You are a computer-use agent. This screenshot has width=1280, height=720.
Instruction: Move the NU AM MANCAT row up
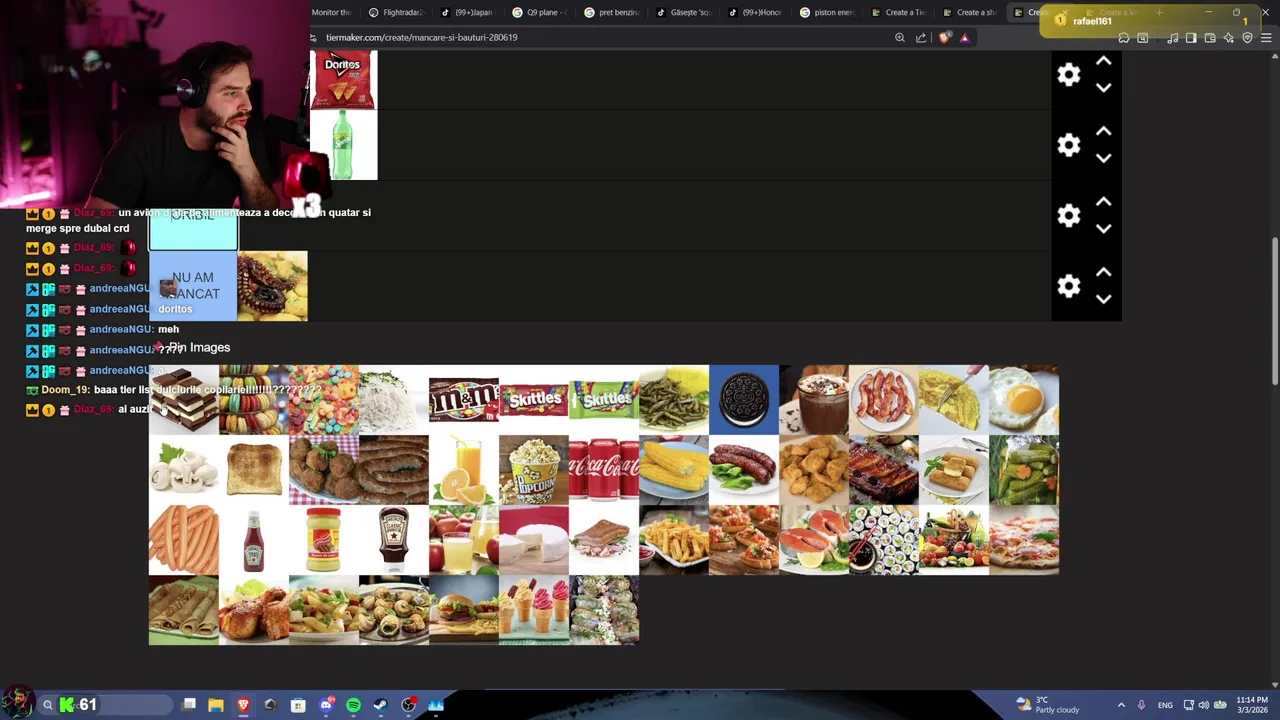point(1103,272)
